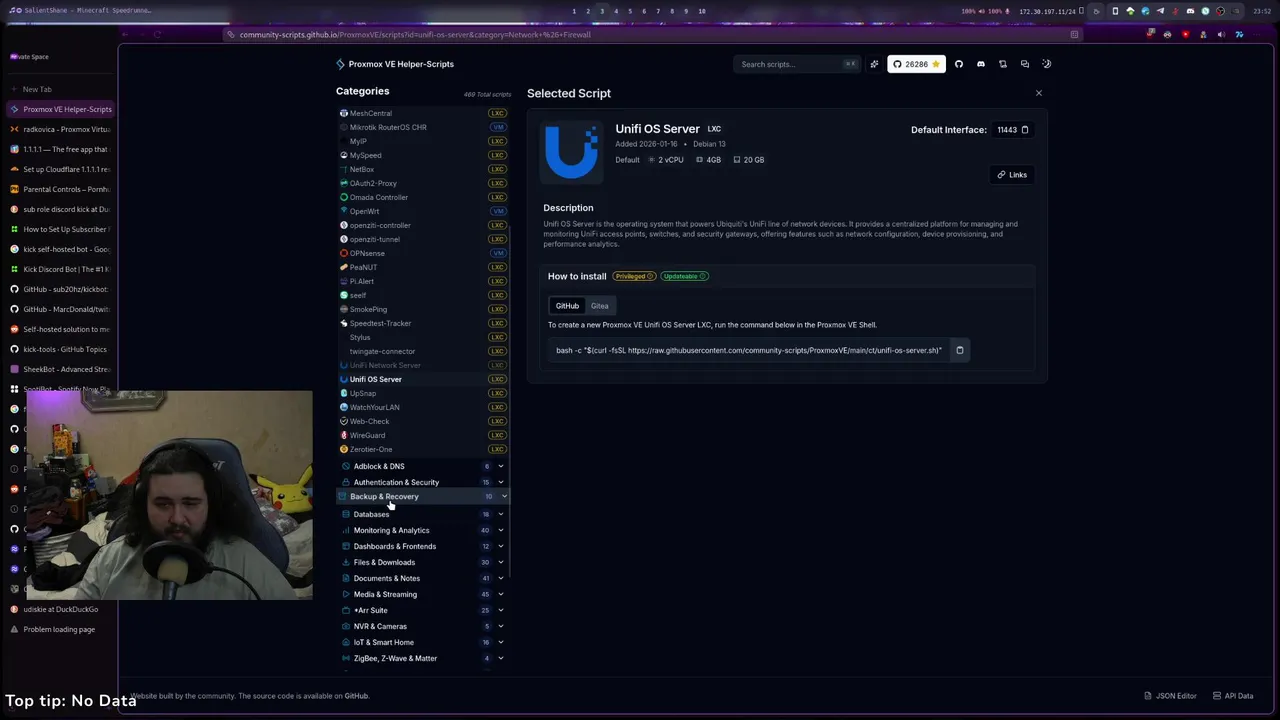This screenshot has width=1280, height=720.
Task: Expand the Files & Downloads category
Action: point(424,562)
